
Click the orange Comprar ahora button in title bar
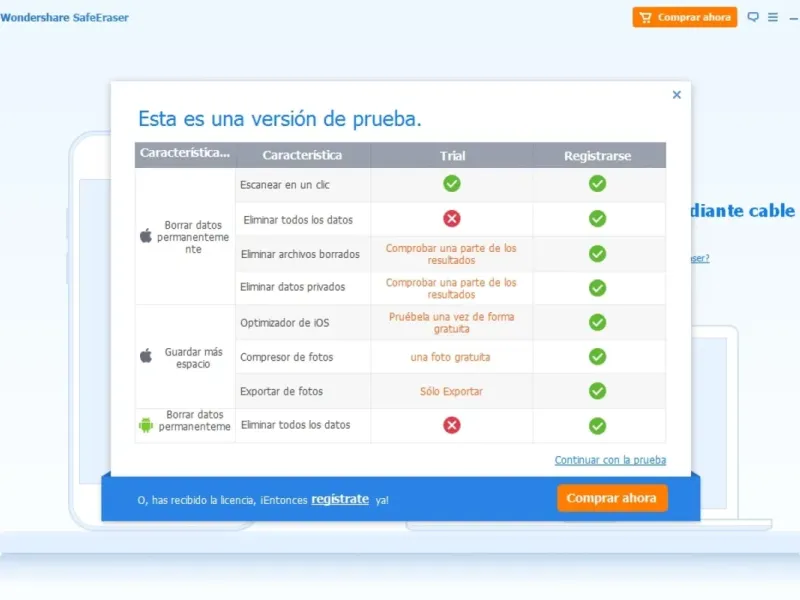tap(685, 17)
